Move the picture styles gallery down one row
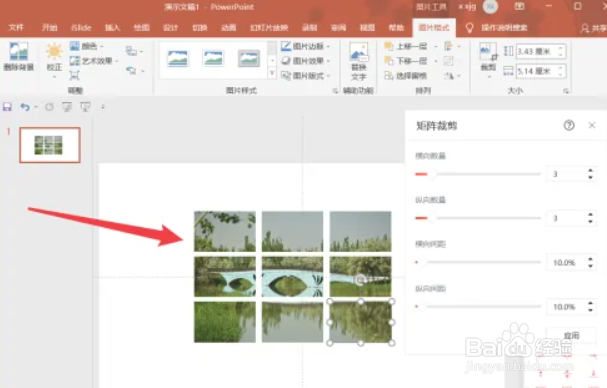 pyautogui.click(x=272, y=60)
